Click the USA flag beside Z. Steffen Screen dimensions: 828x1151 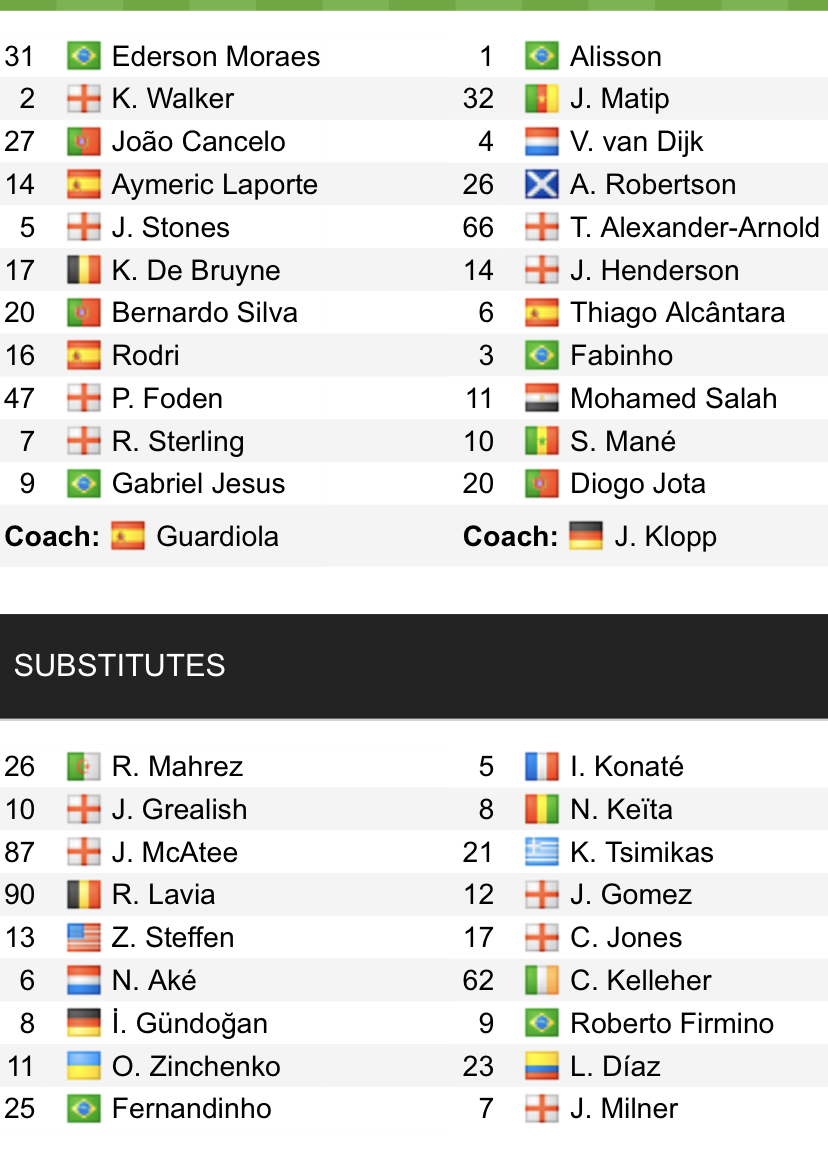click(83, 938)
